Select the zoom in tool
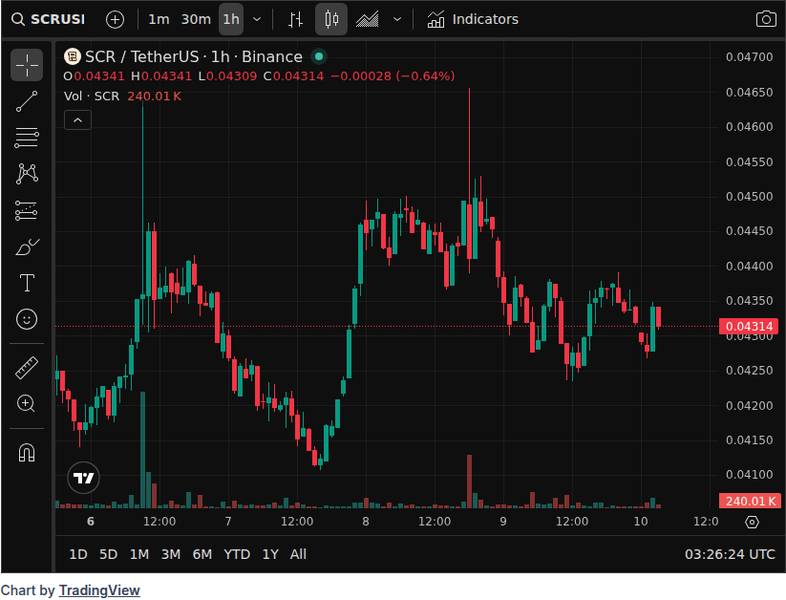 click(27, 404)
